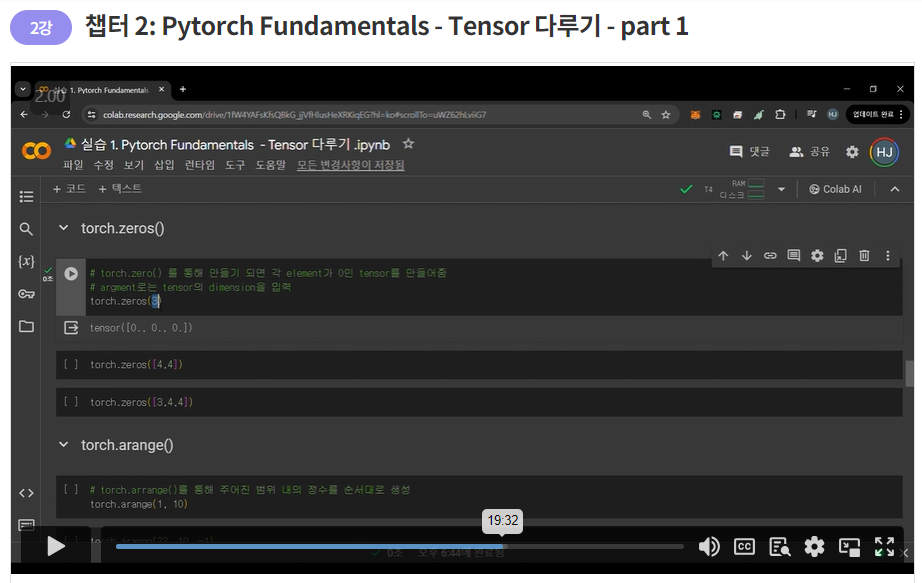Collapse the torch.zeros() section
This screenshot has height=583, width=922.
[x=64, y=228]
